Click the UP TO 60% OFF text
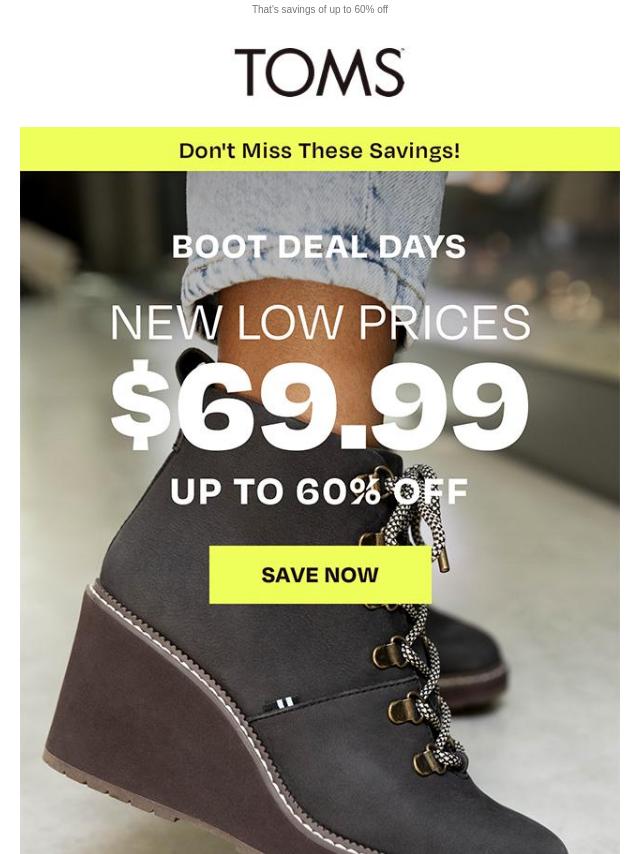 319,491
